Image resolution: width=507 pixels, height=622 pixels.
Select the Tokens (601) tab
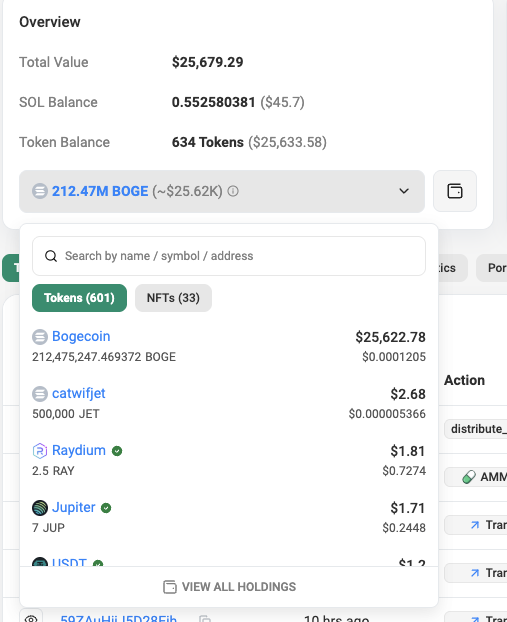[x=79, y=298]
